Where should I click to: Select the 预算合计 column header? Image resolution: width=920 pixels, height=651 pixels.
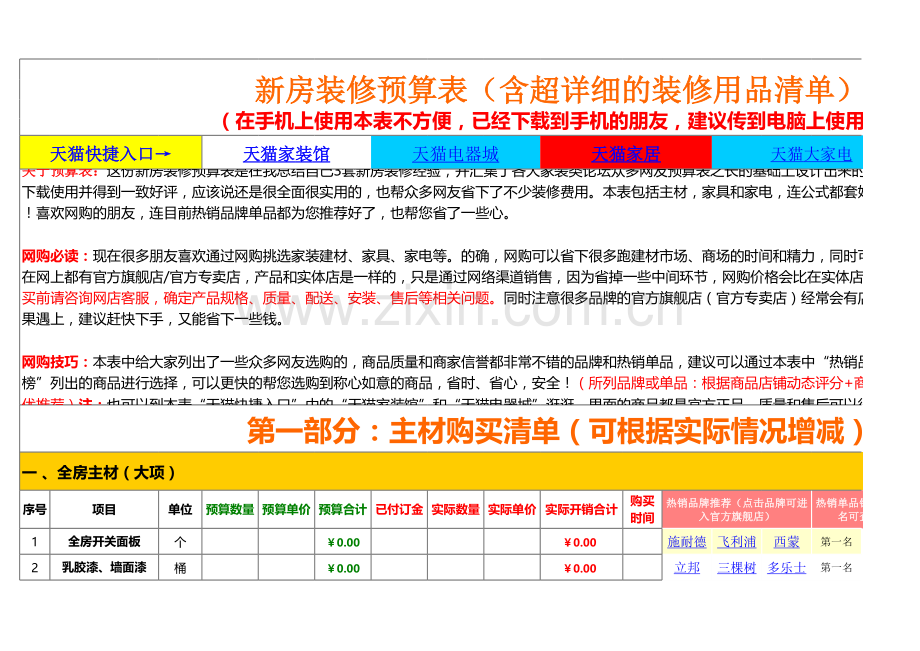point(343,510)
